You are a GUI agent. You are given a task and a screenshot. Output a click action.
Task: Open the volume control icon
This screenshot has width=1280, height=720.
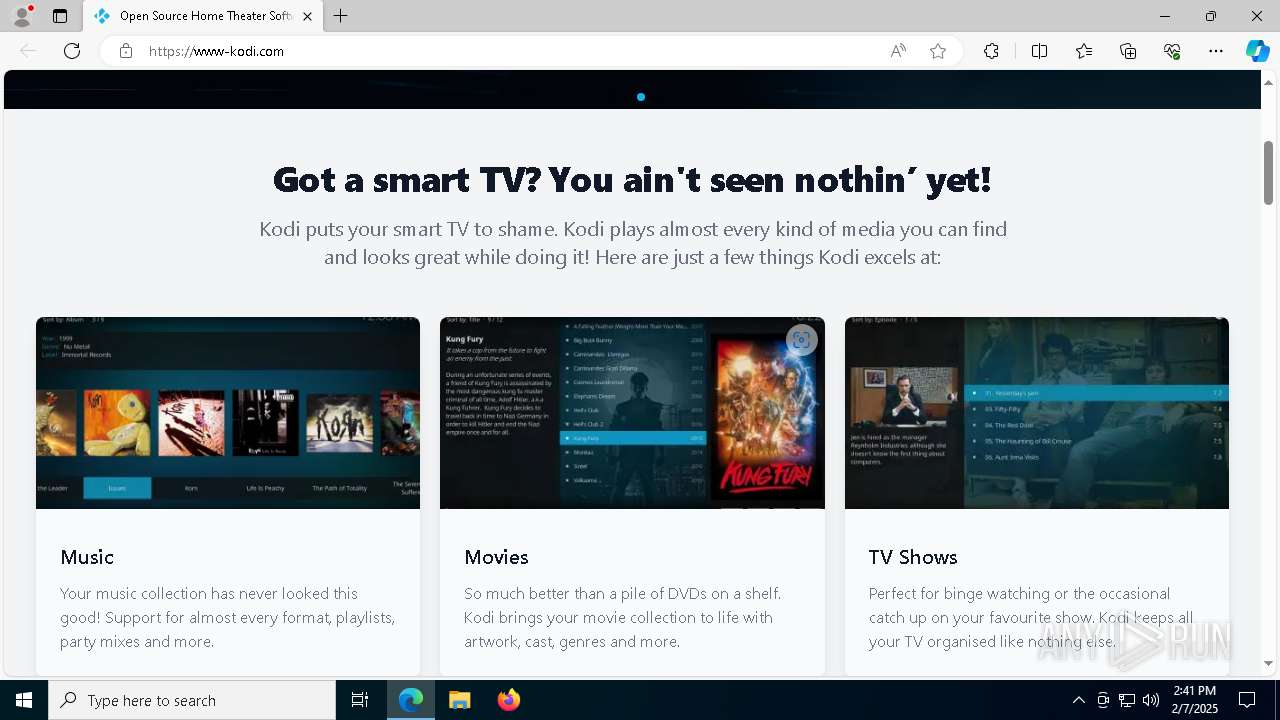click(1151, 700)
